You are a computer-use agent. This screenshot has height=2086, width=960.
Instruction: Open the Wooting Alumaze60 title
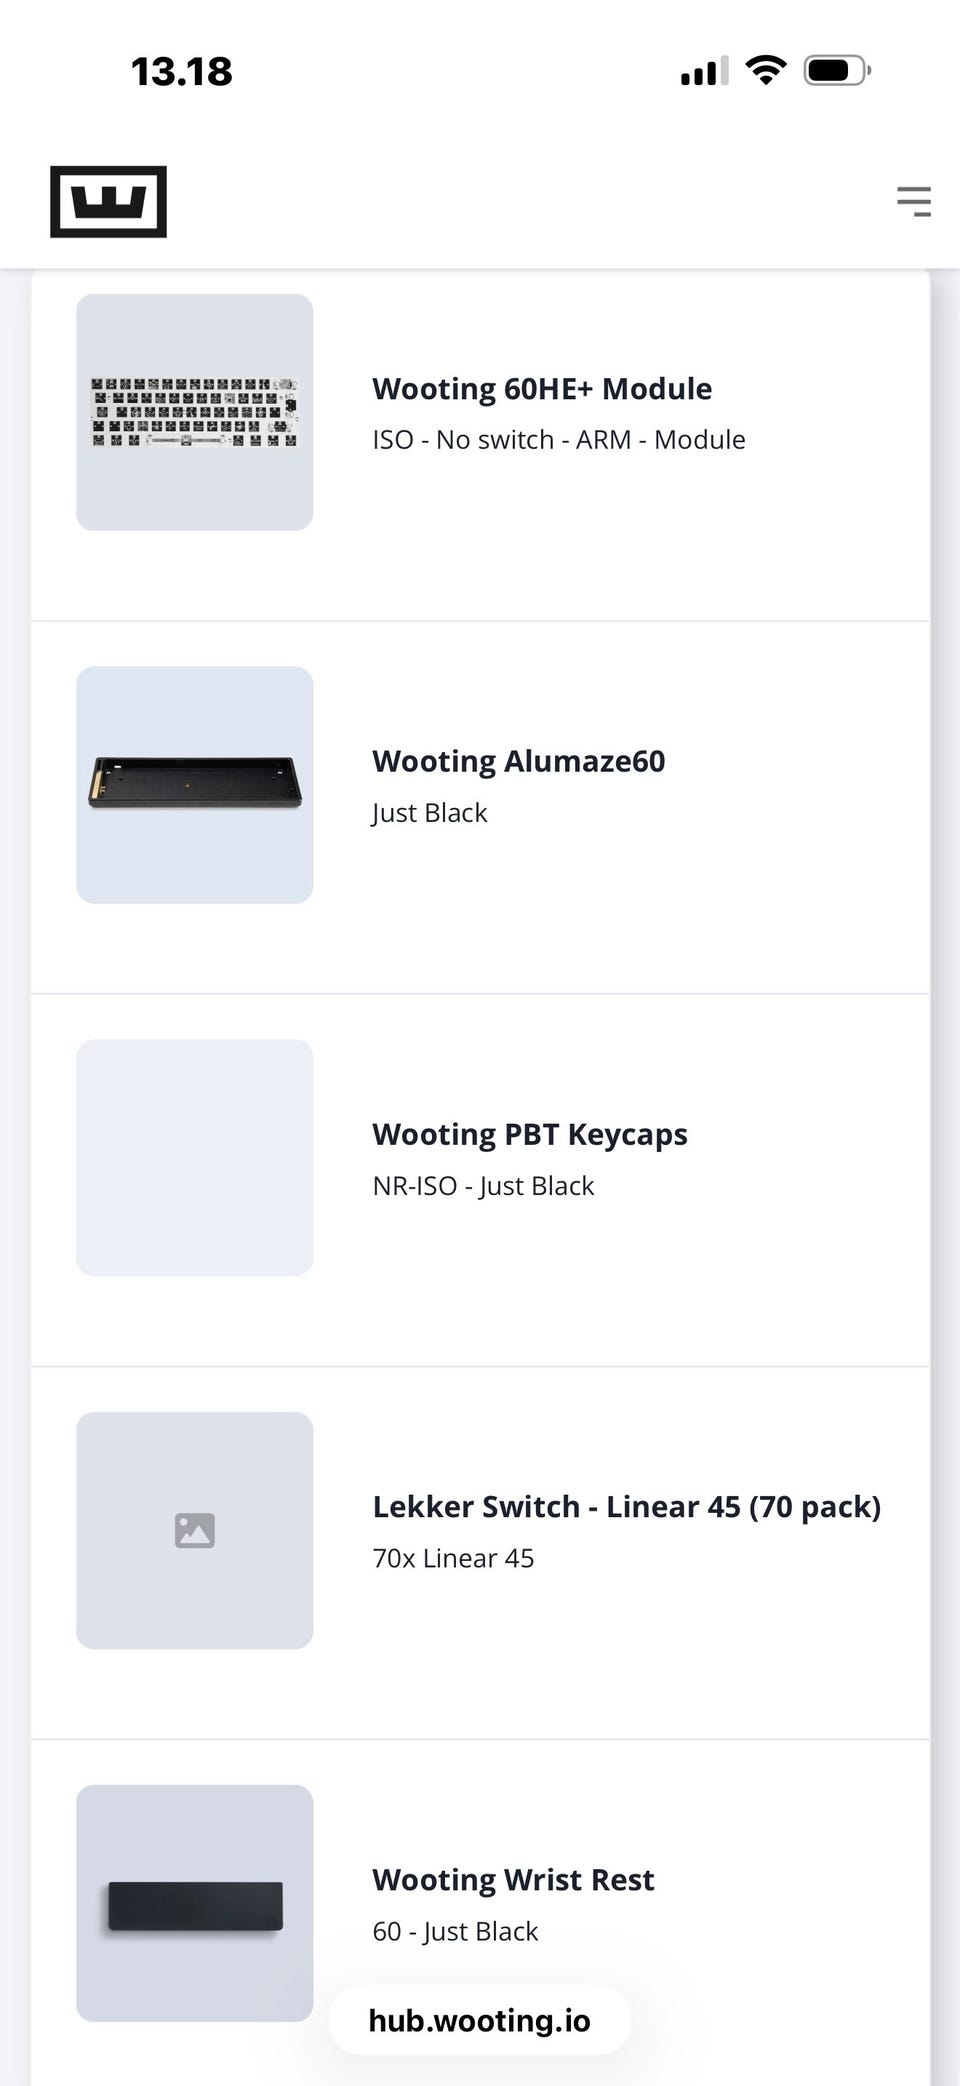tap(518, 762)
